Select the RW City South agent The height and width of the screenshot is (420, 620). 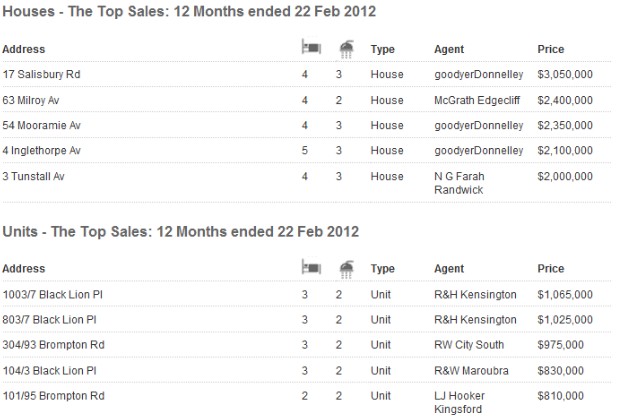[x=469, y=345]
